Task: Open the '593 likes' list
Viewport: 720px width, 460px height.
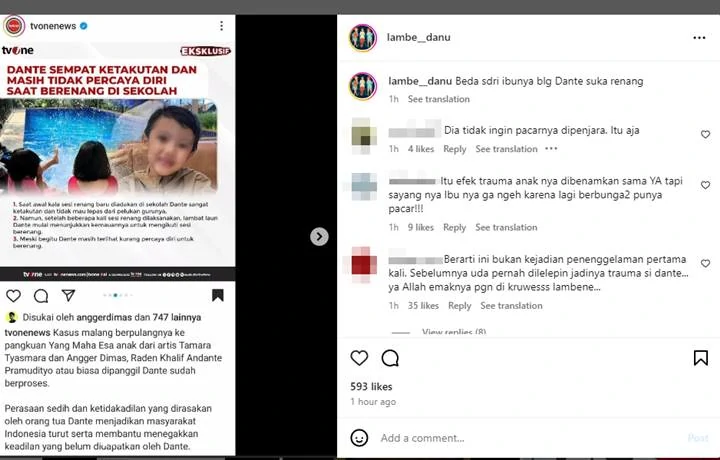Action: [x=371, y=387]
